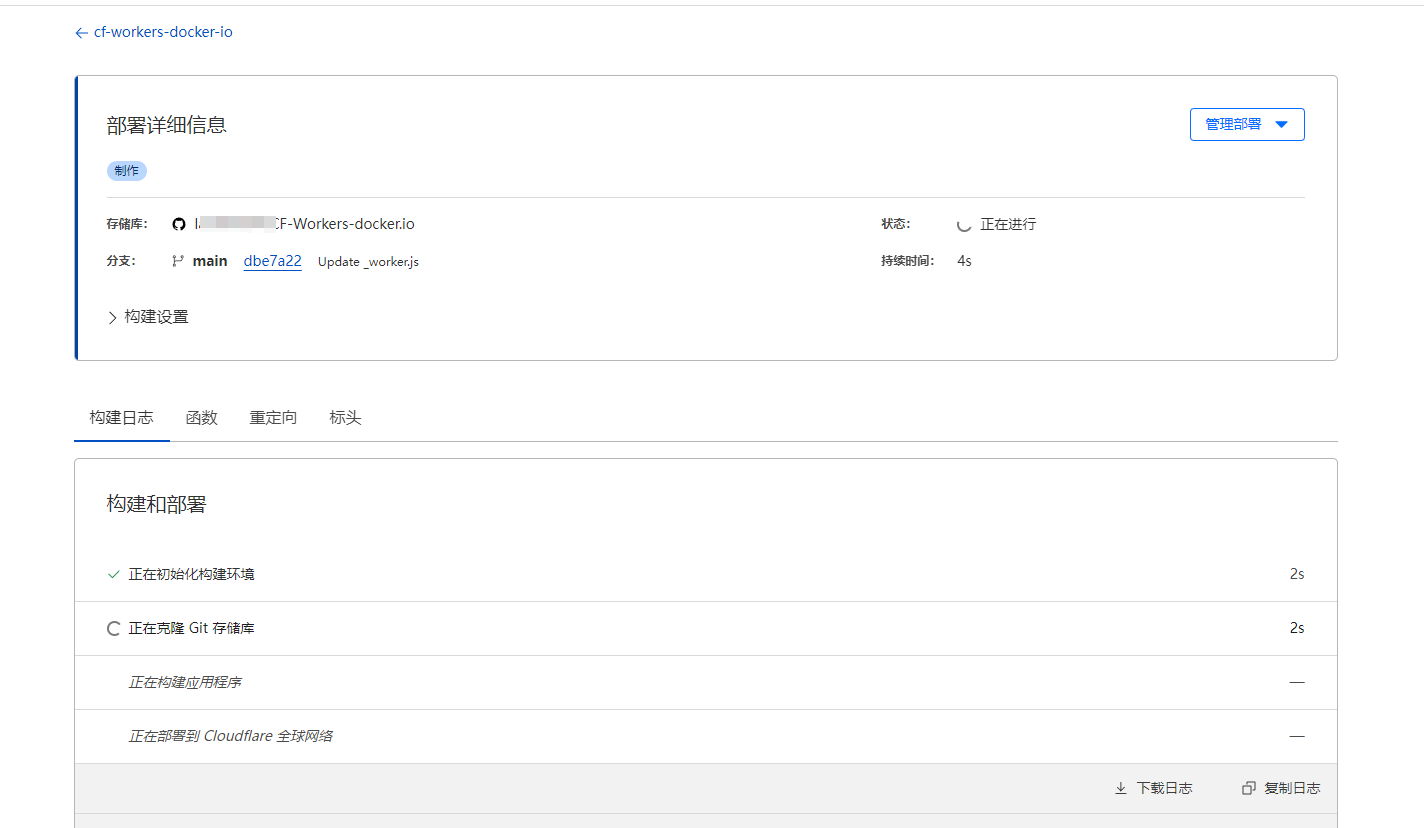1424x828 pixels.
Task: Select the 构建日志 tab
Action: pos(121,418)
